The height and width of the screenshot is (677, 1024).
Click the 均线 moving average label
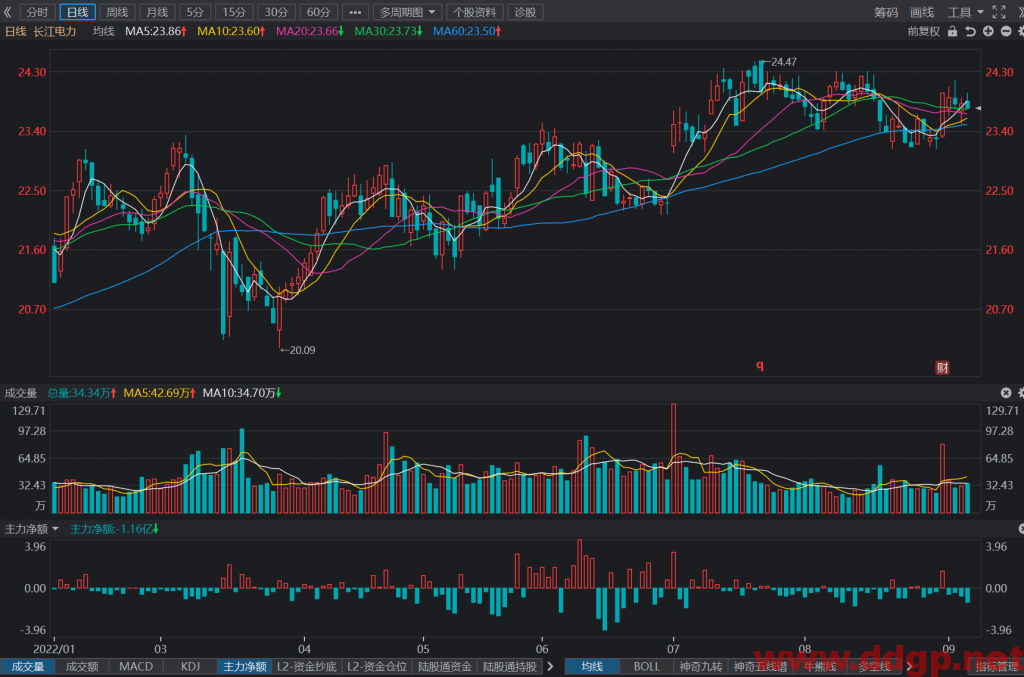(103, 31)
